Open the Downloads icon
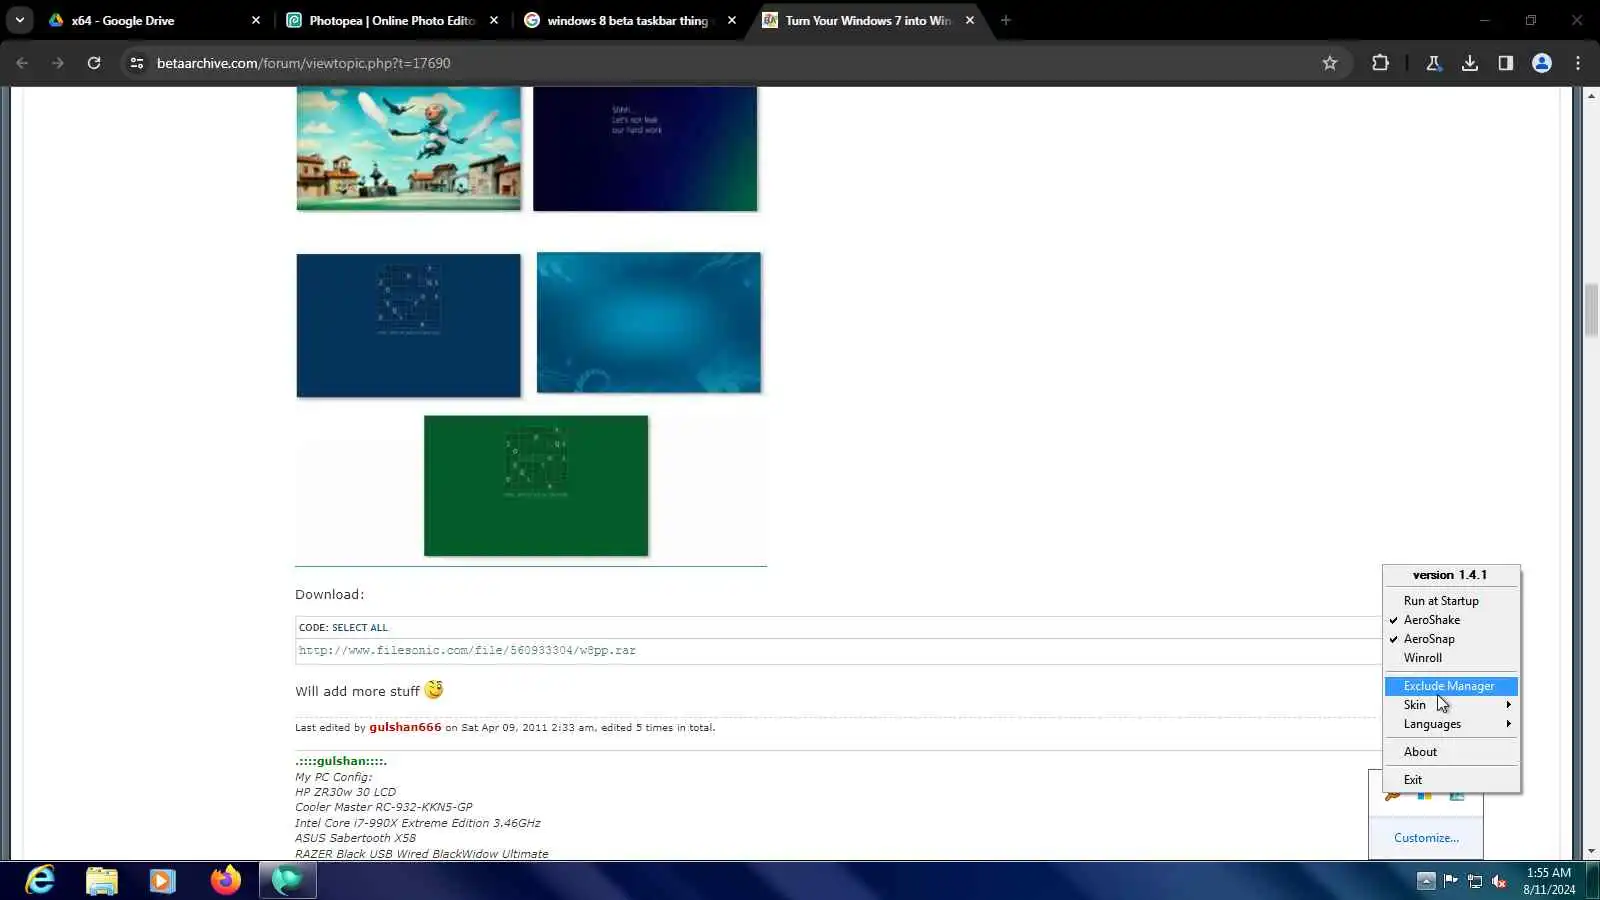Screen dimensions: 1600x900 click(x=1470, y=63)
